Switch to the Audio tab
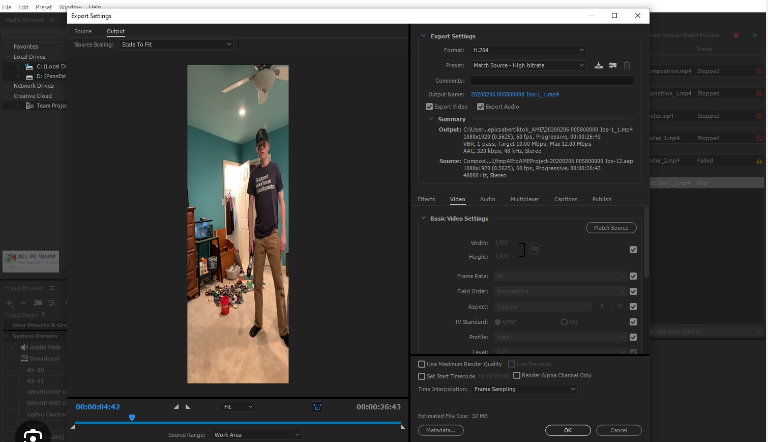768x442 pixels. coord(487,199)
